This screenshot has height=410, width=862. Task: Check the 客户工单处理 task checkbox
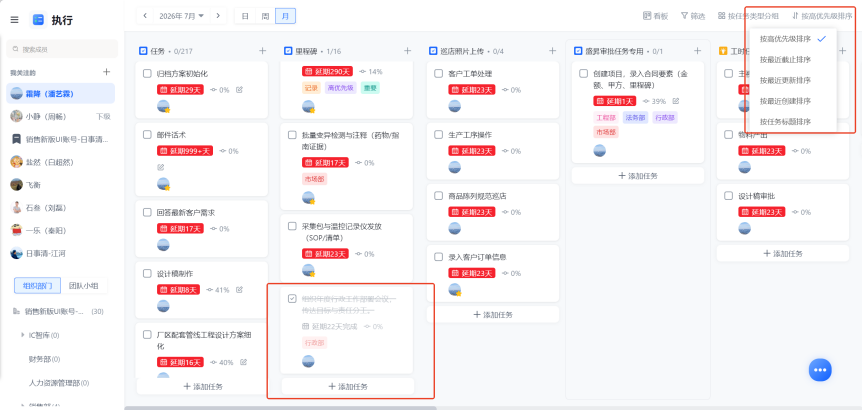pos(438,74)
